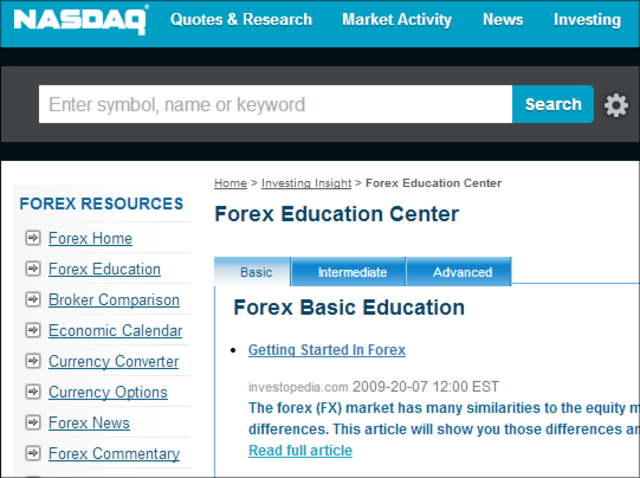Screen dimensions: 640x478
Task: Click the FOREX RESOURCES heading
Action: click(101, 204)
